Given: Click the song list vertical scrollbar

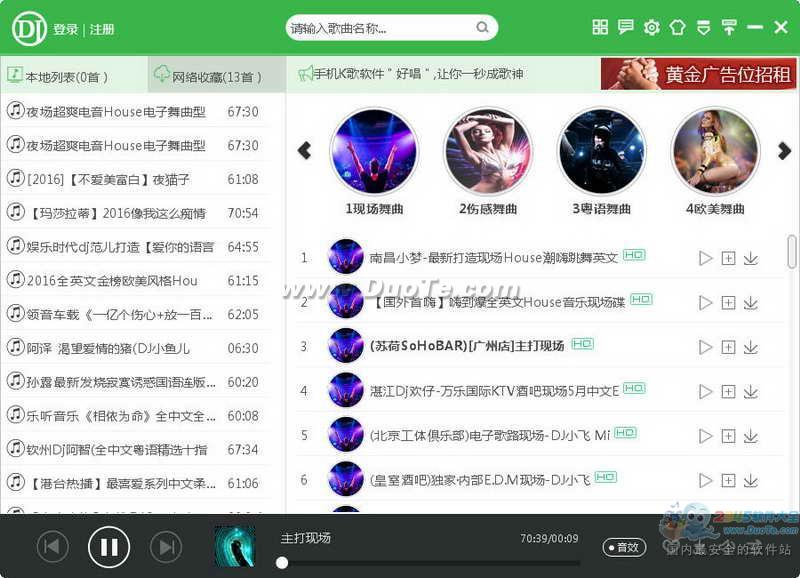Looking at the screenshot, I should 792,252.
